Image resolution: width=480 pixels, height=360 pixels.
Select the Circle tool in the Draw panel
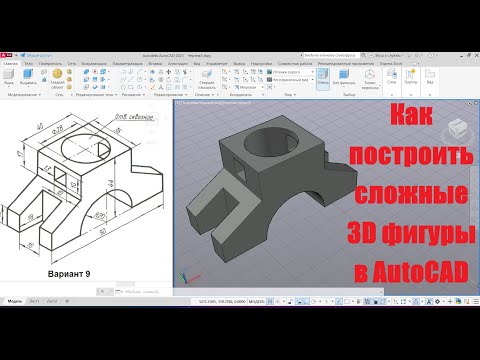140,79
